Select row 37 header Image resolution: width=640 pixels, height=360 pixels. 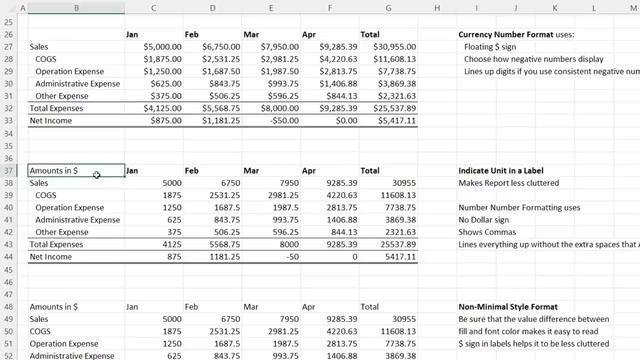[9, 171]
